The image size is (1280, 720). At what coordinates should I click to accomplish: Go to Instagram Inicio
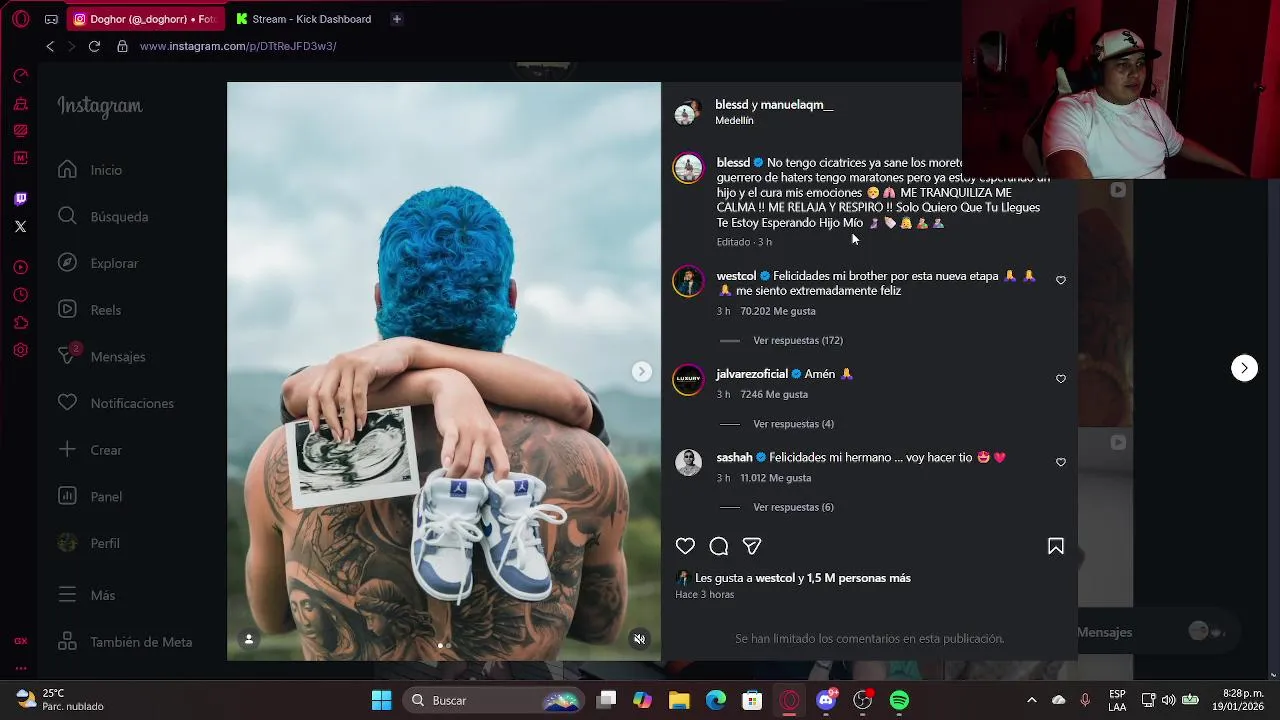point(90,170)
